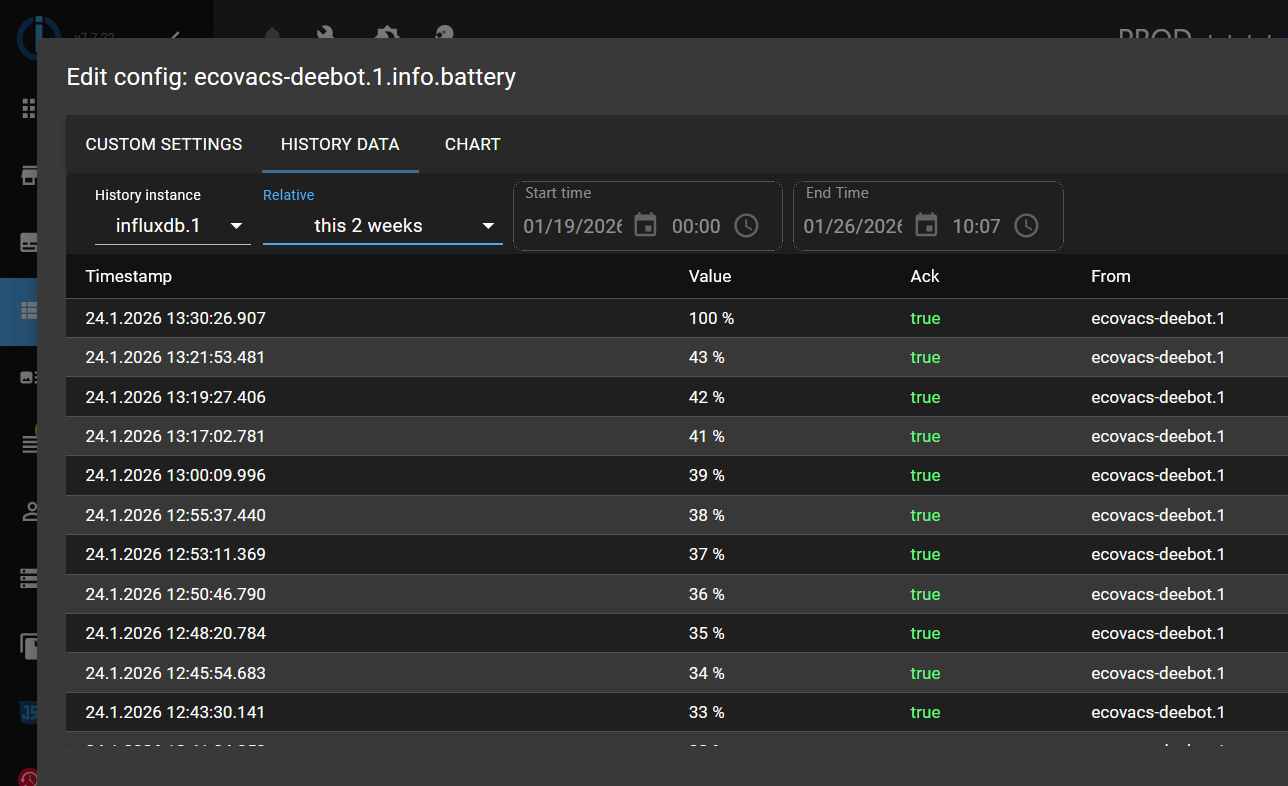
Task: Open the End Time calendar picker
Action: [926, 226]
